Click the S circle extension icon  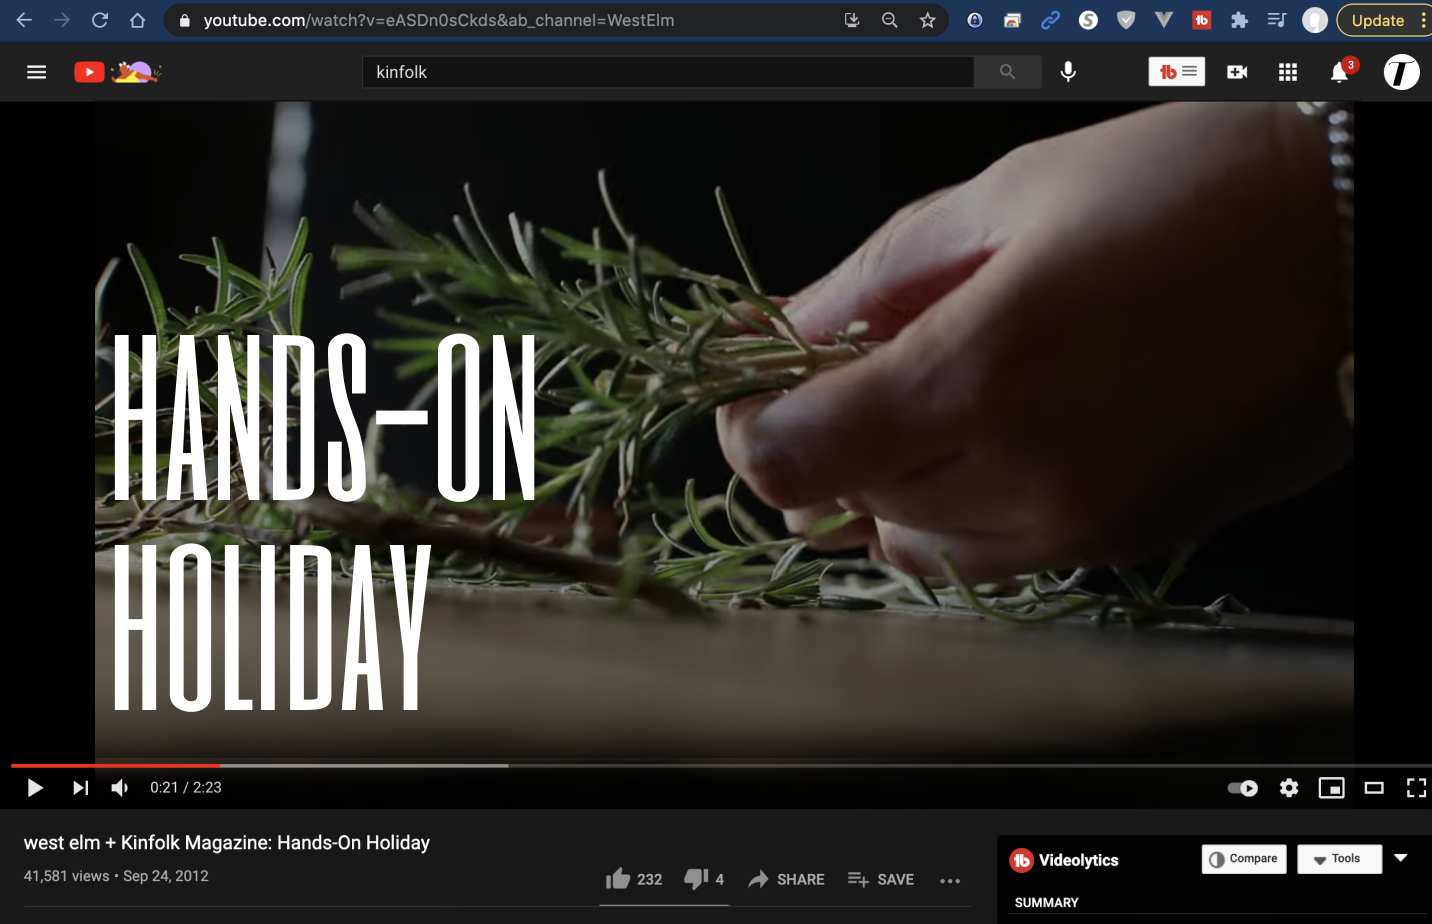click(x=1088, y=20)
